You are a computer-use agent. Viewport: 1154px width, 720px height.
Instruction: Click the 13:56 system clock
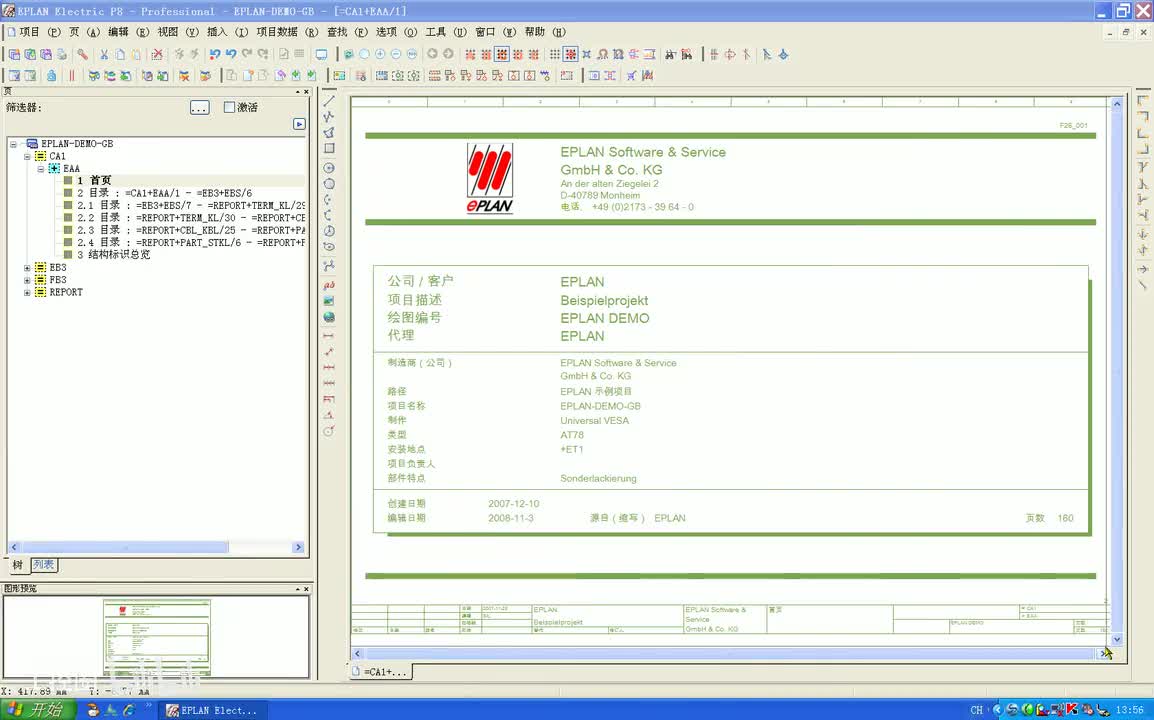pyautogui.click(x=1130, y=710)
